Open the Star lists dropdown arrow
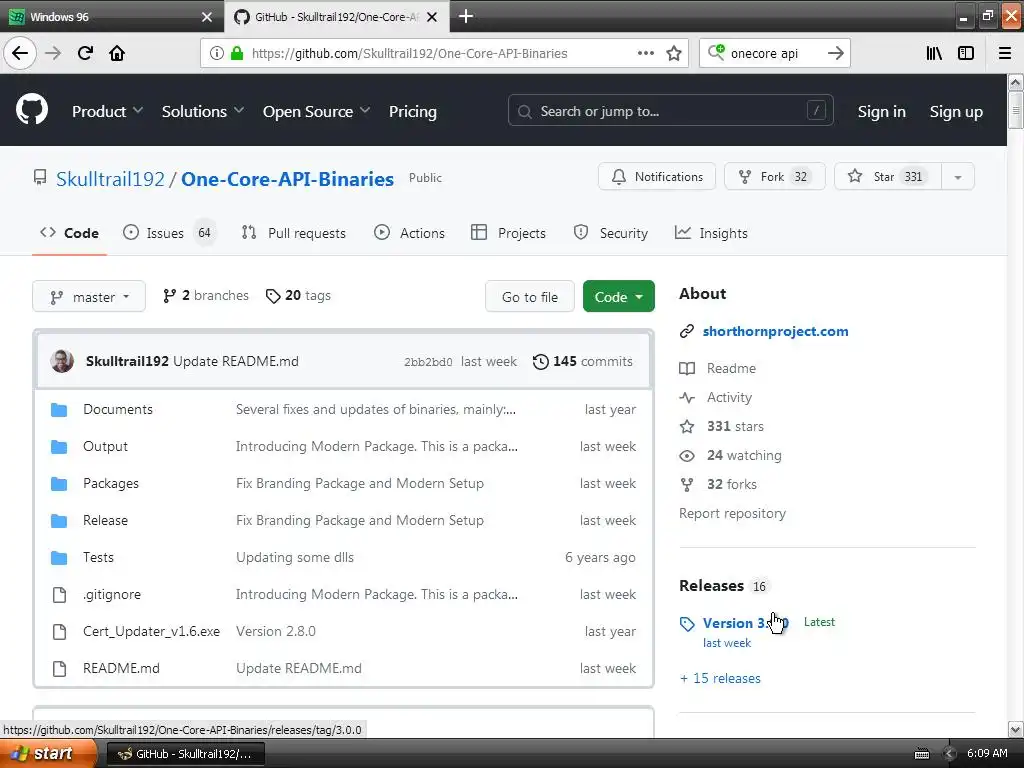The width and height of the screenshot is (1024, 768). tap(957, 176)
